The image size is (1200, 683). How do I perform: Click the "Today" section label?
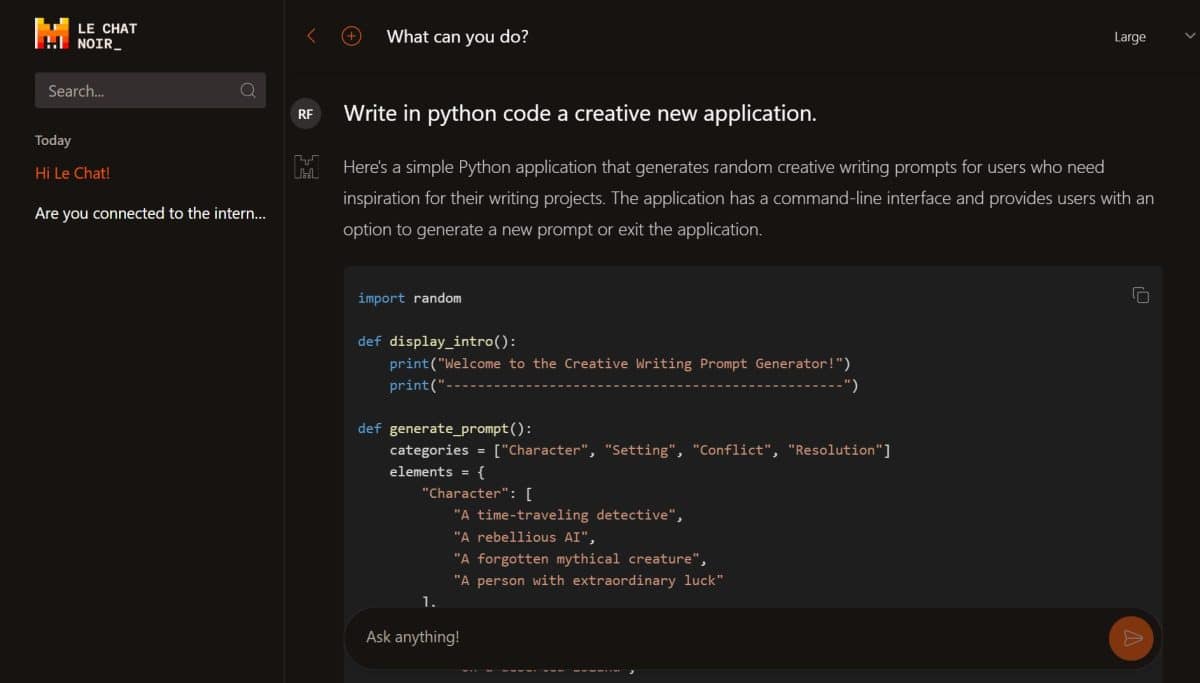[x=53, y=140]
